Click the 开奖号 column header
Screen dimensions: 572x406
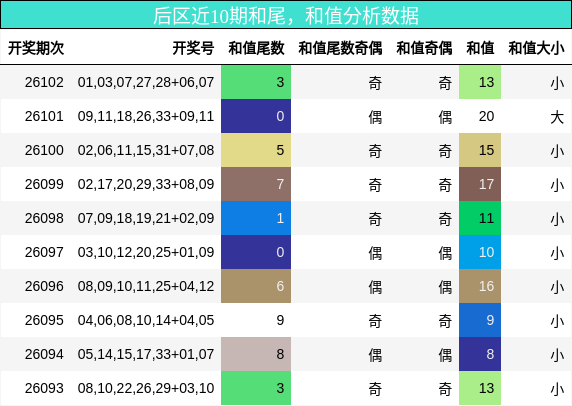click(x=193, y=48)
